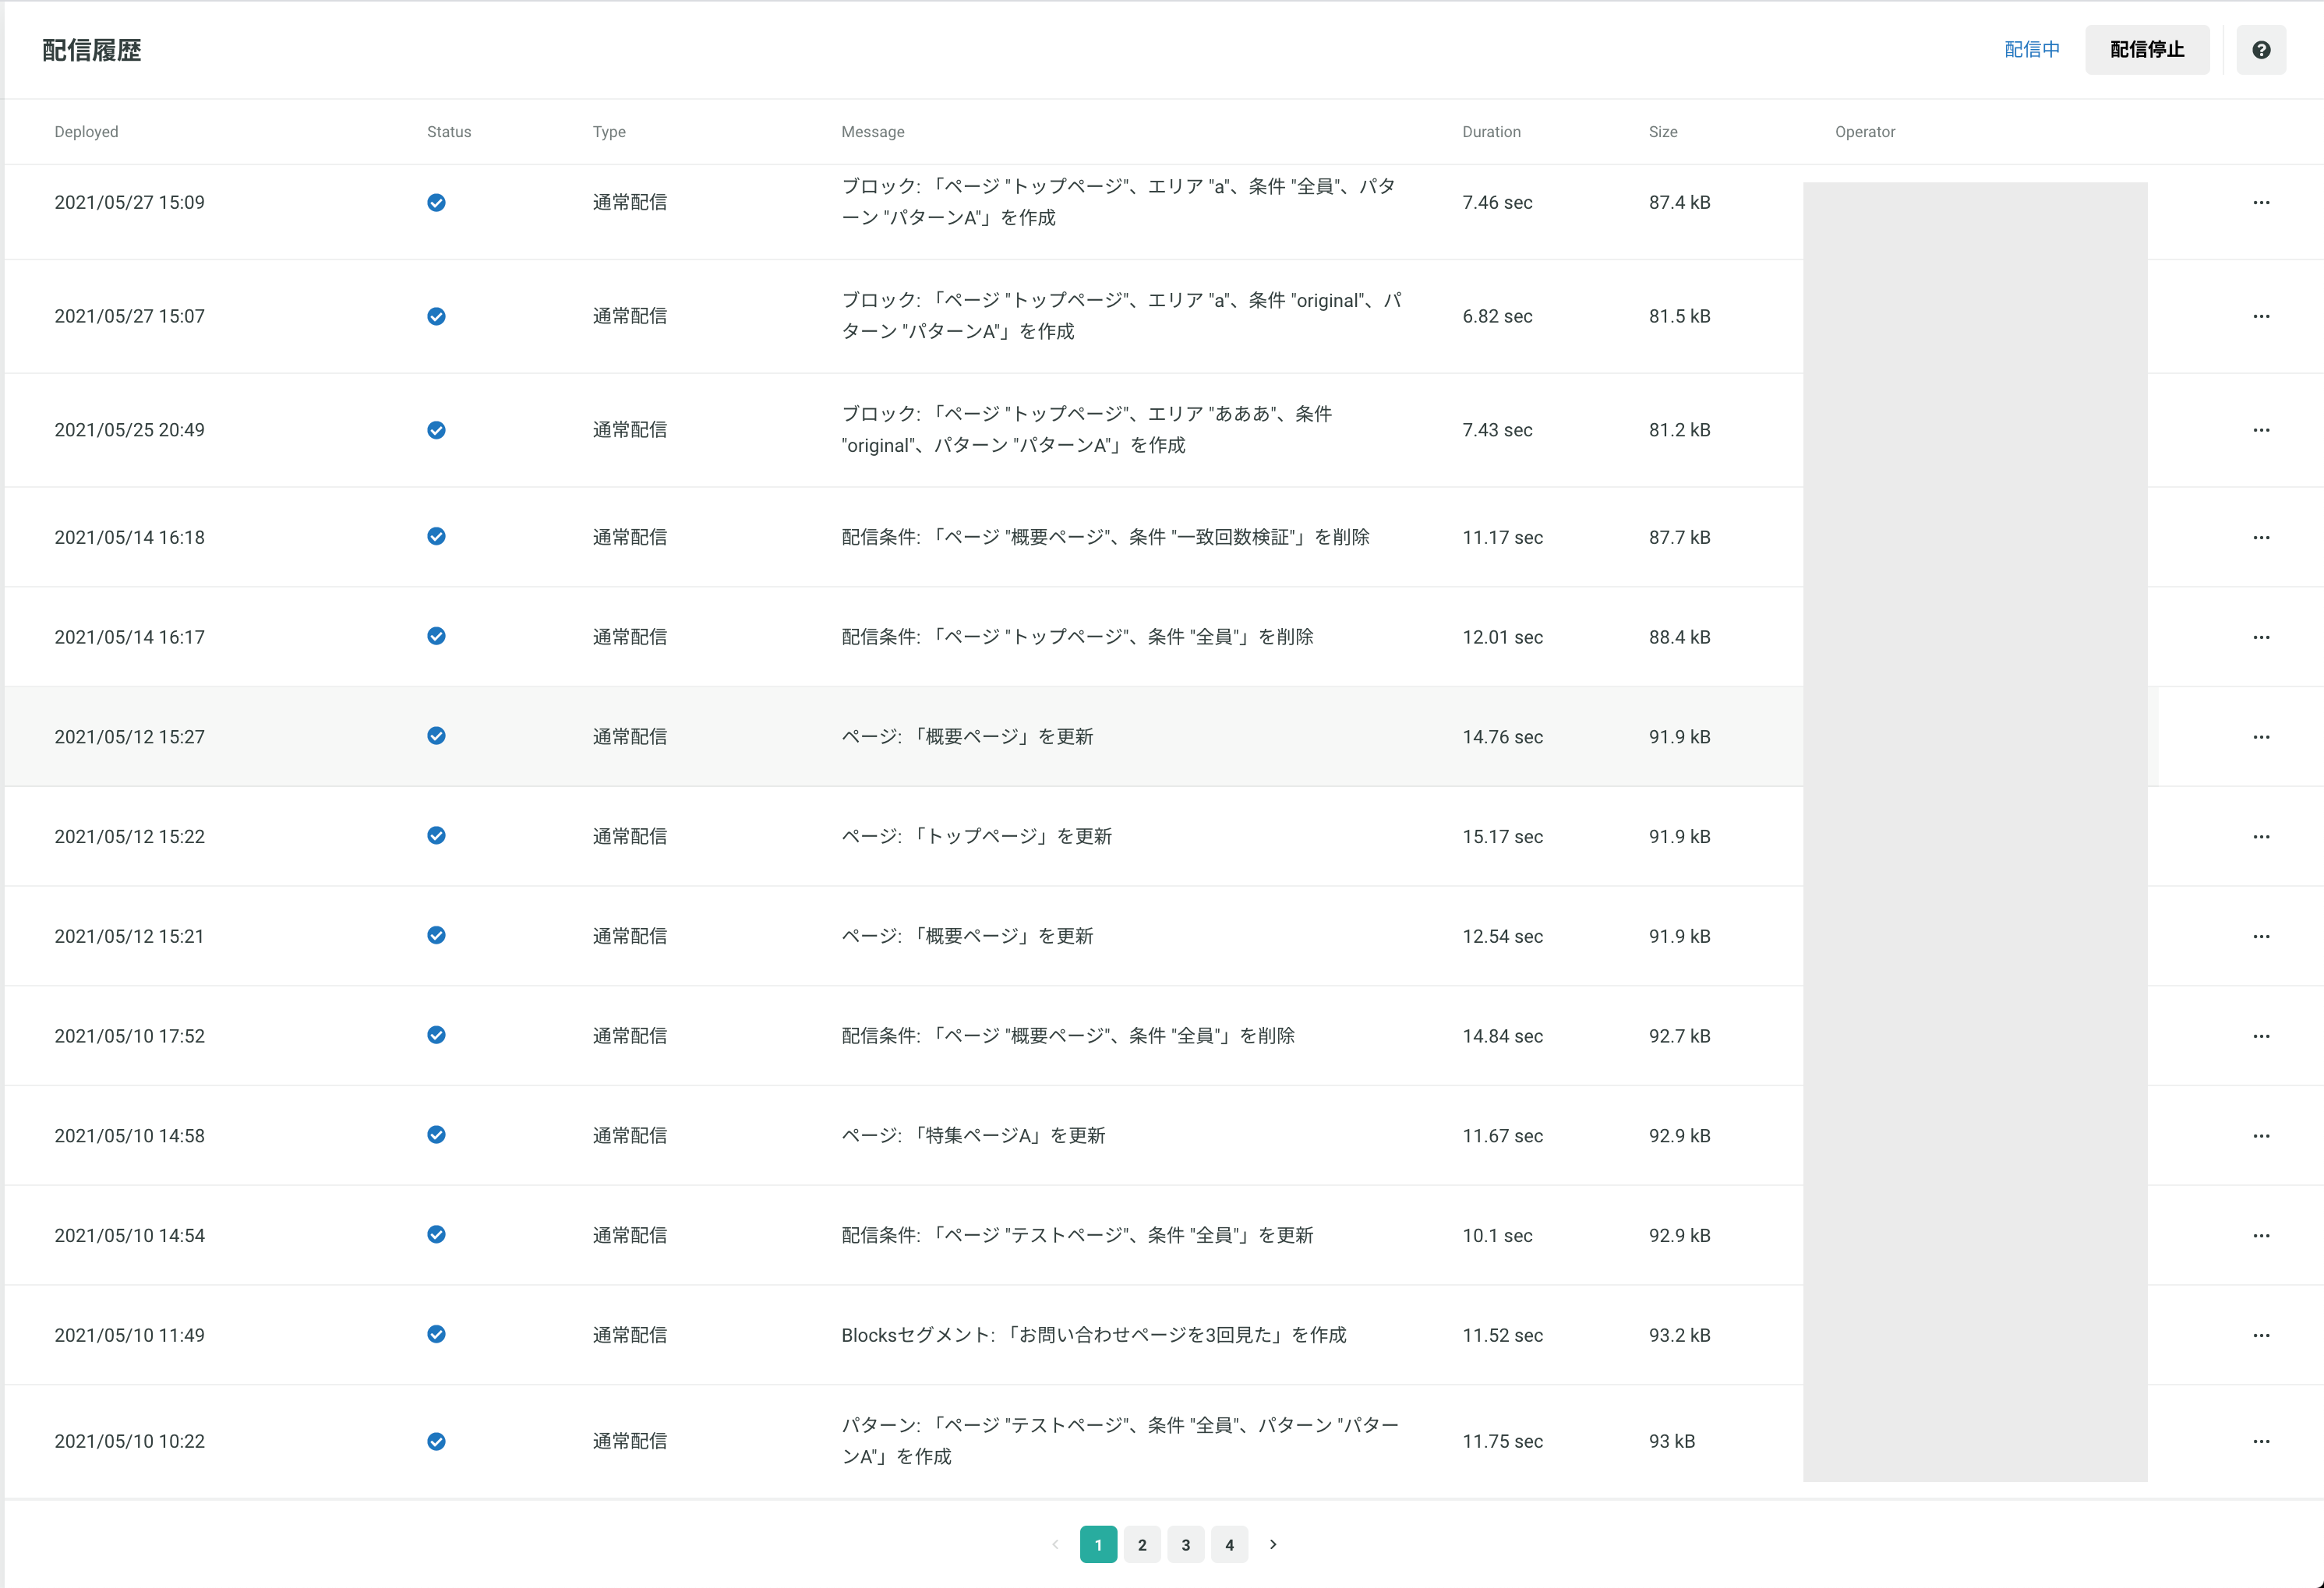
Task: Open more options for 2021/05/10 17:52 row
Action: pos(2261,1036)
